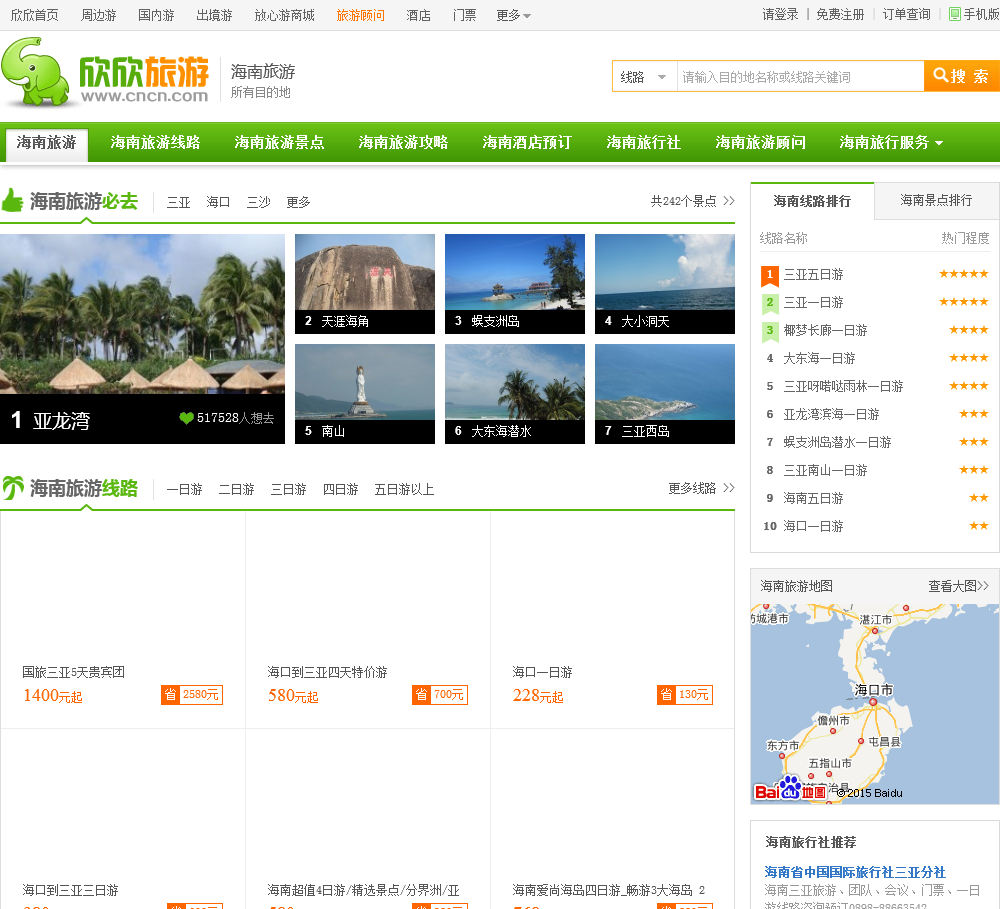Open the 蜈支洲岛 thumbnail
Viewport: 1000px width, 909px height.
pyautogui.click(x=515, y=283)
